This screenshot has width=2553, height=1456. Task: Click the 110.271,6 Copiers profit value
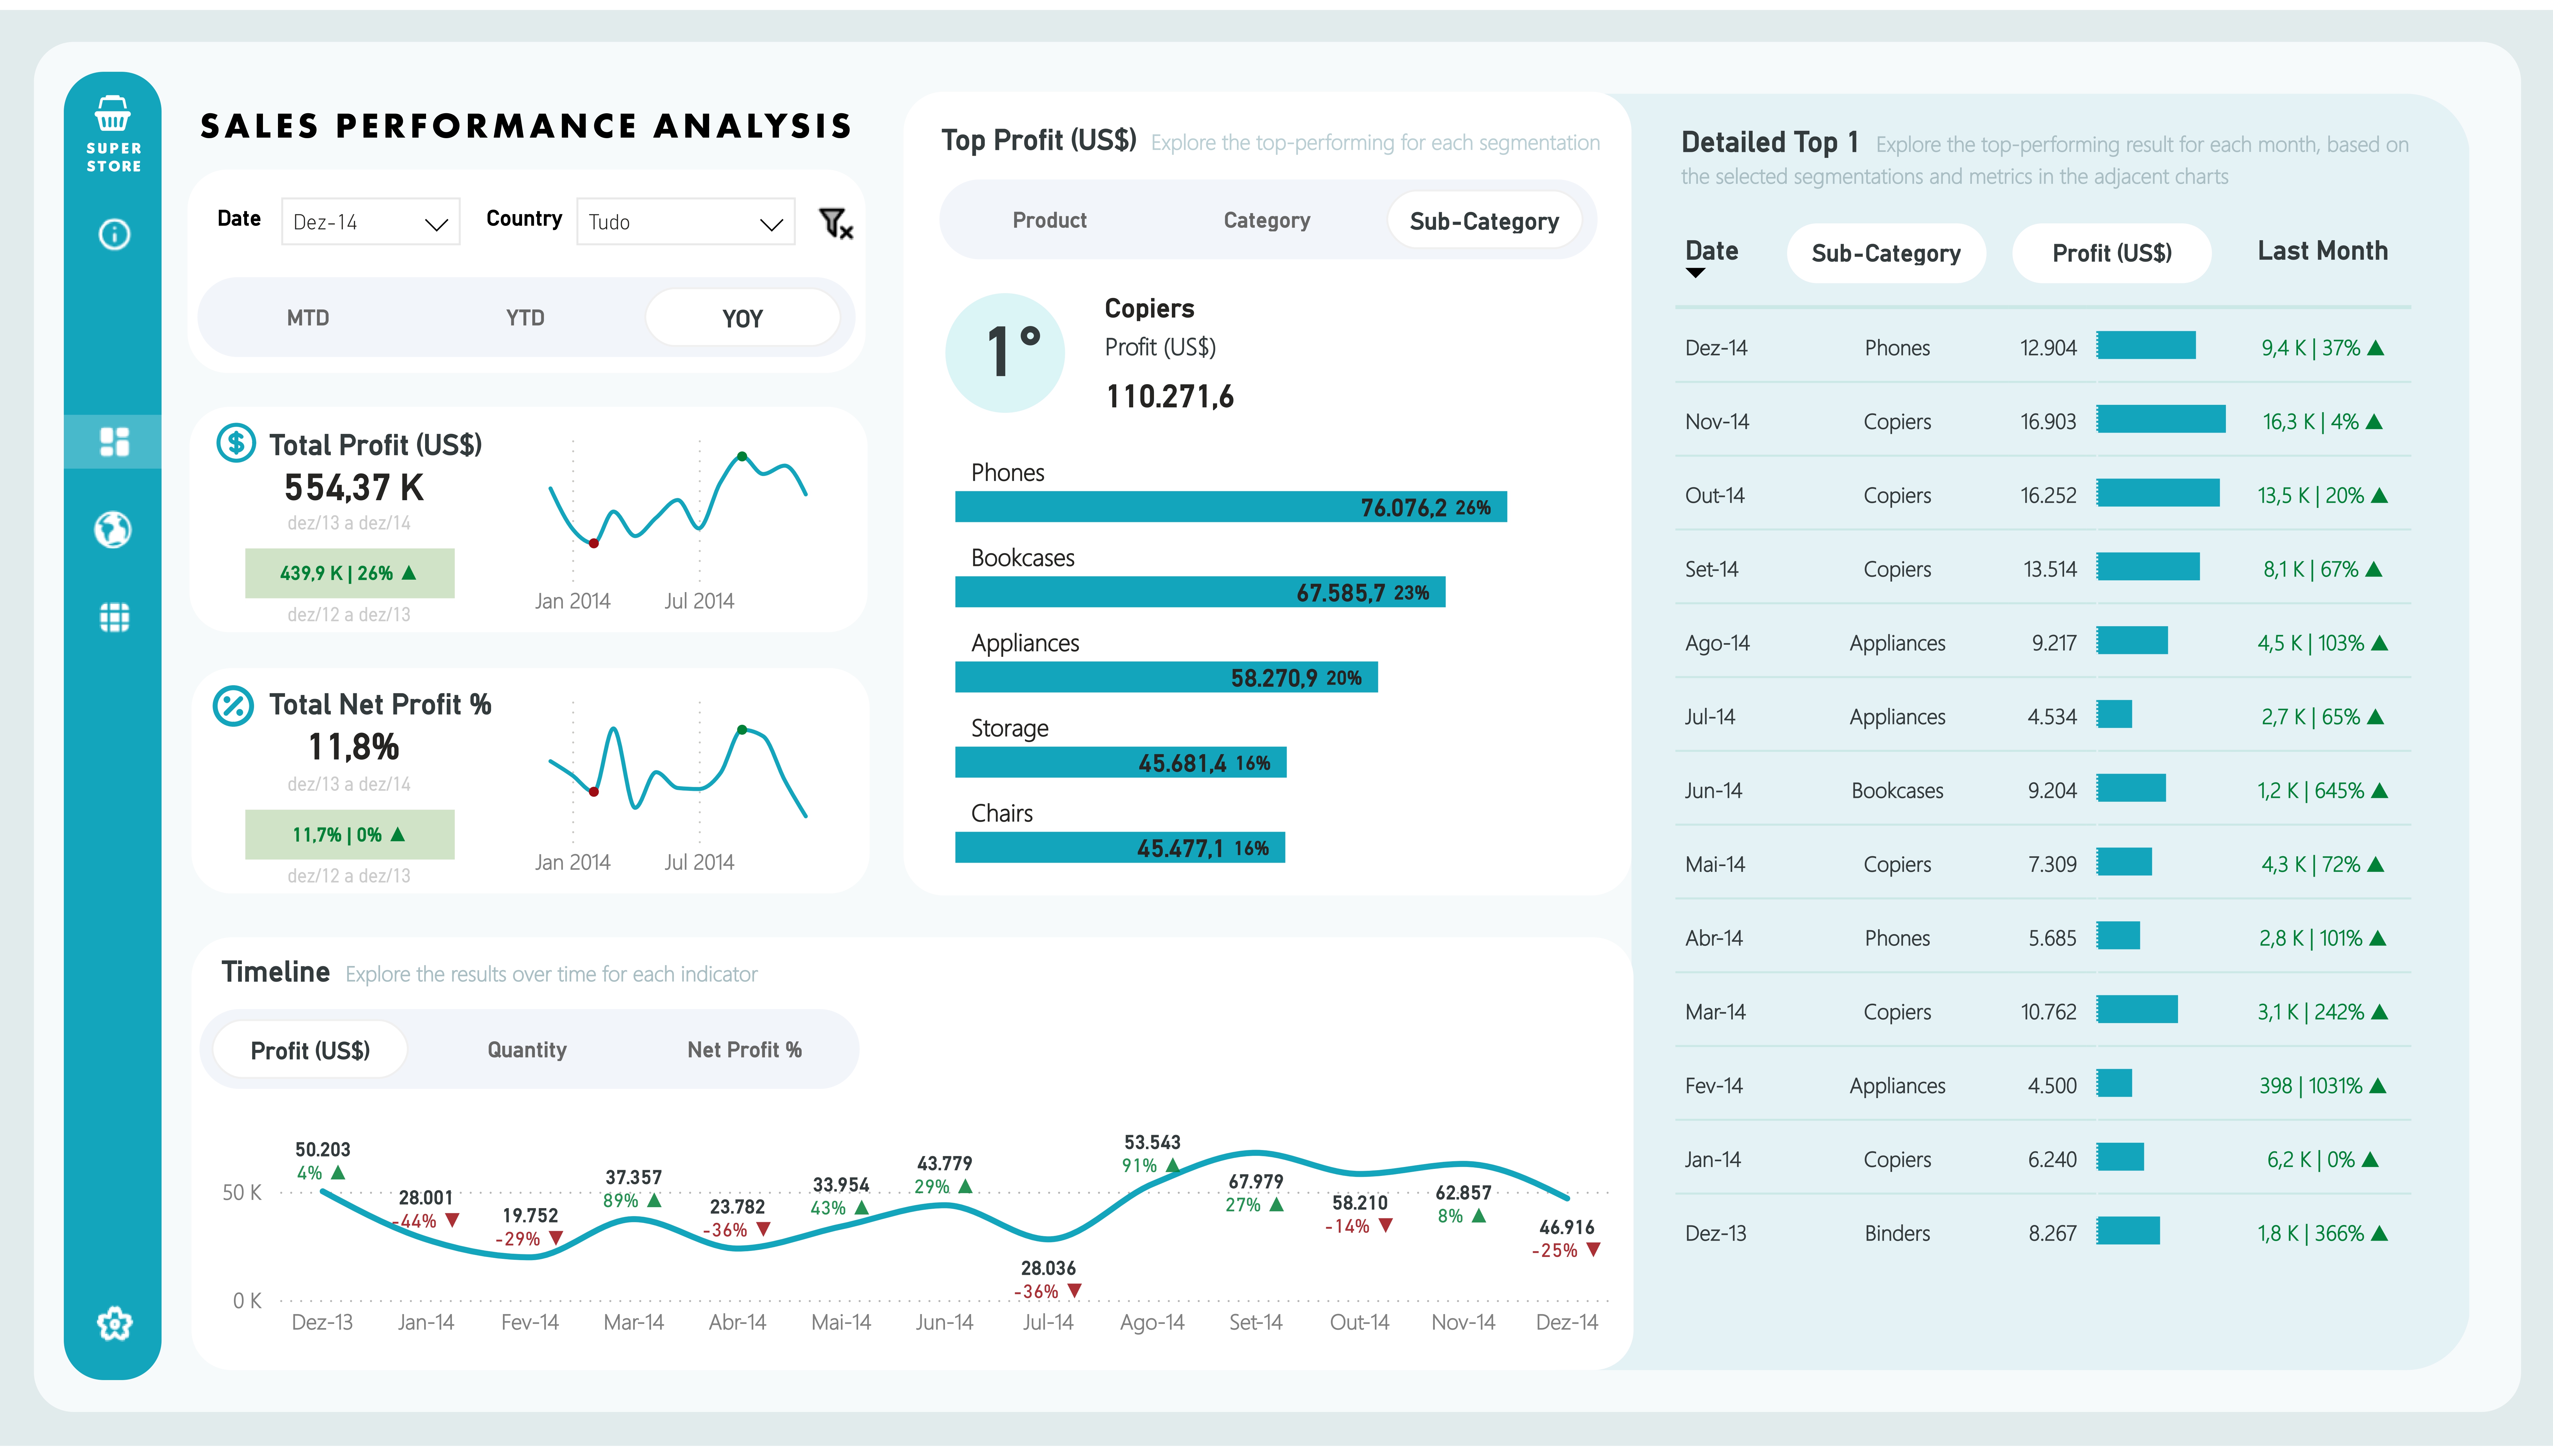point(1170,397)
